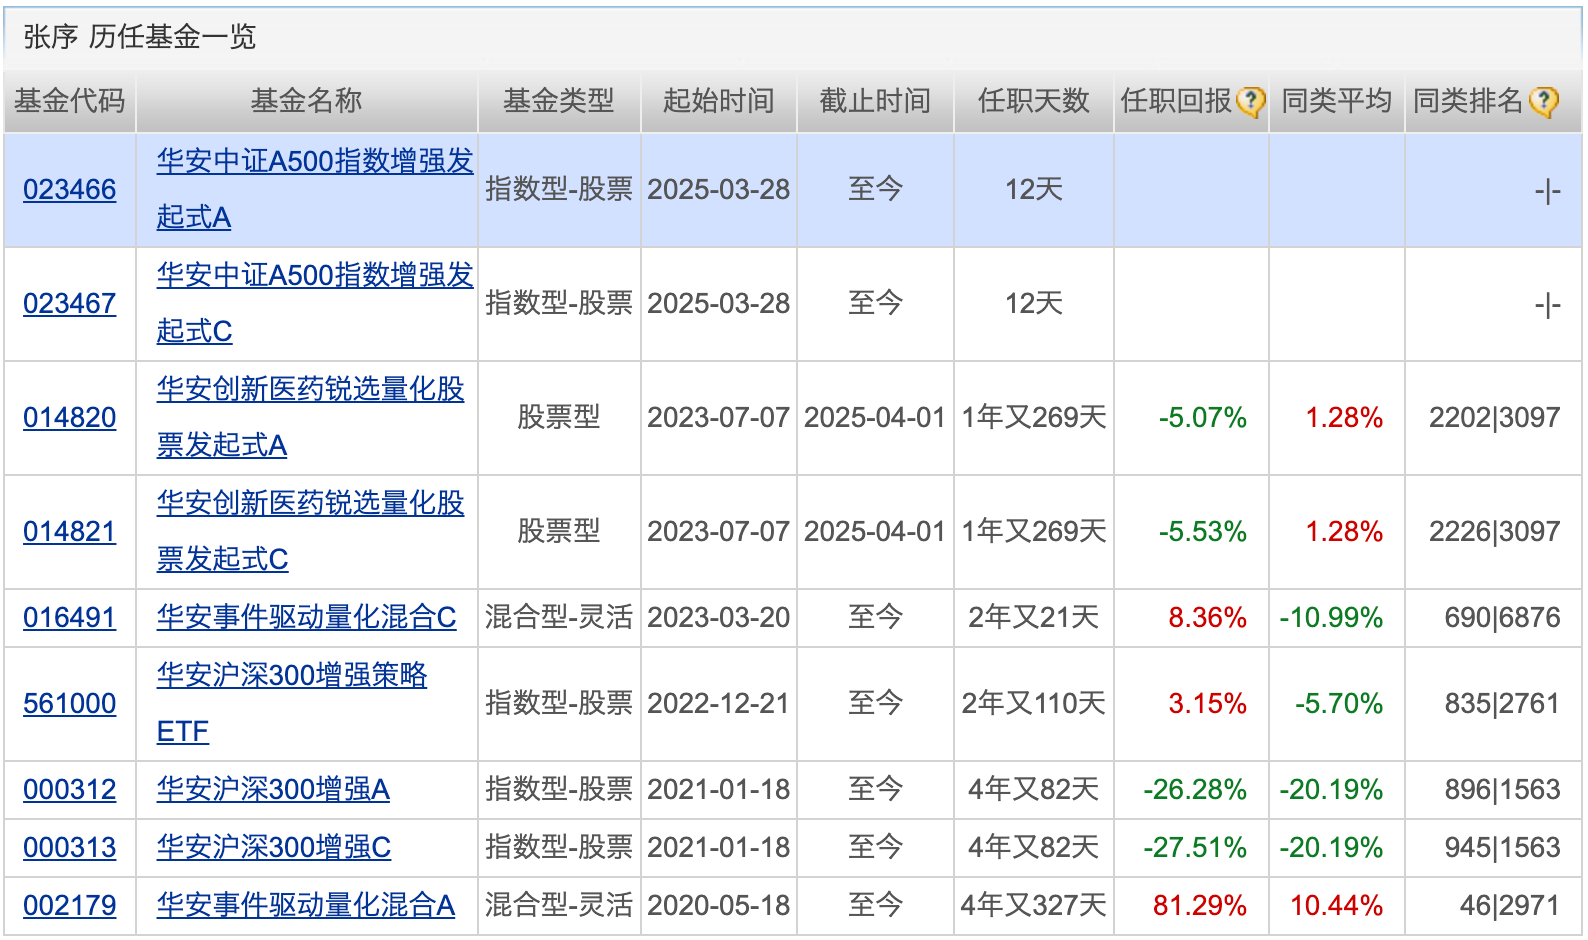Click the 张序 历任基金一览 title

(x=139, y=37)
